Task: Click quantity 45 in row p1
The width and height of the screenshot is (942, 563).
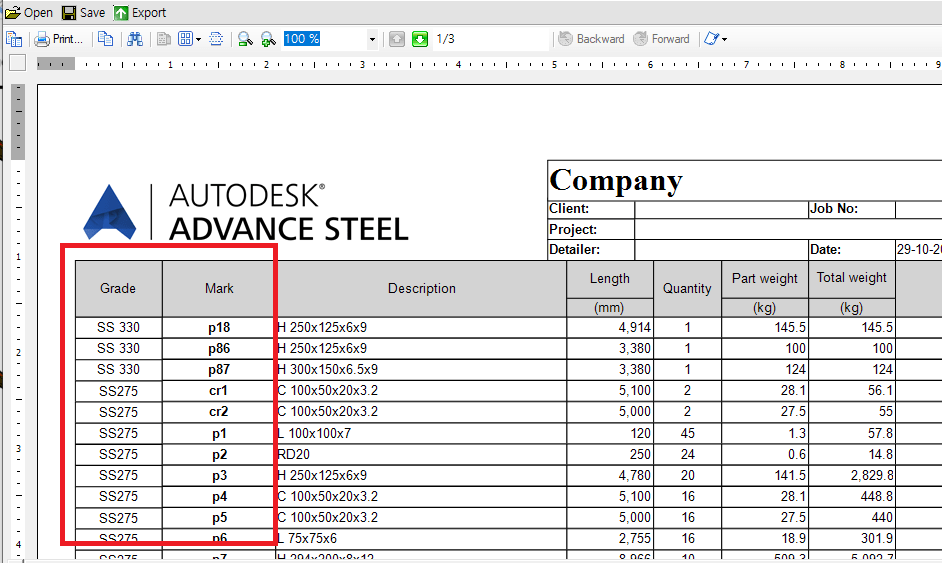Action: coord(687,433)
